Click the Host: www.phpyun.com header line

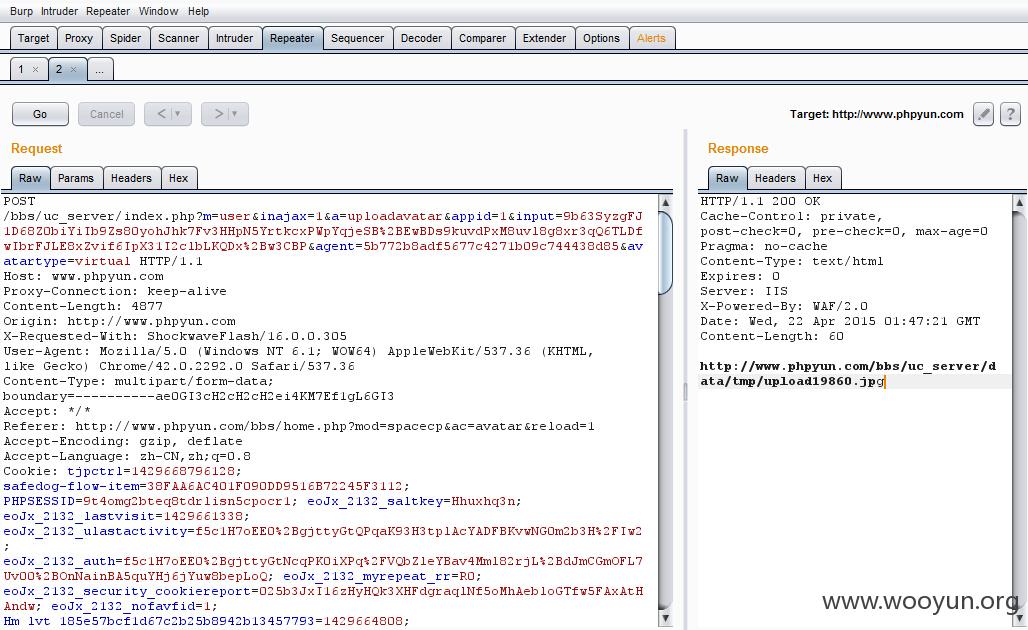[x=83, y=277]
